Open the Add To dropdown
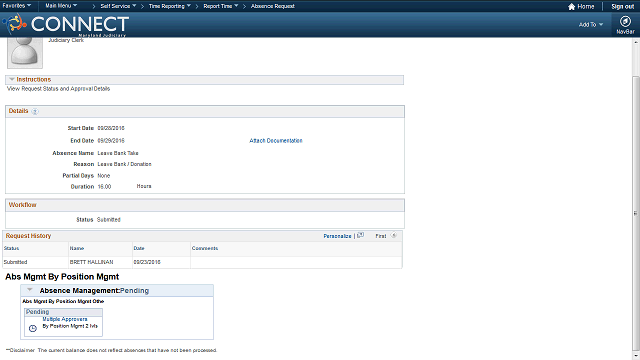This screenshot has width=640, height=360. pos(591,24)
